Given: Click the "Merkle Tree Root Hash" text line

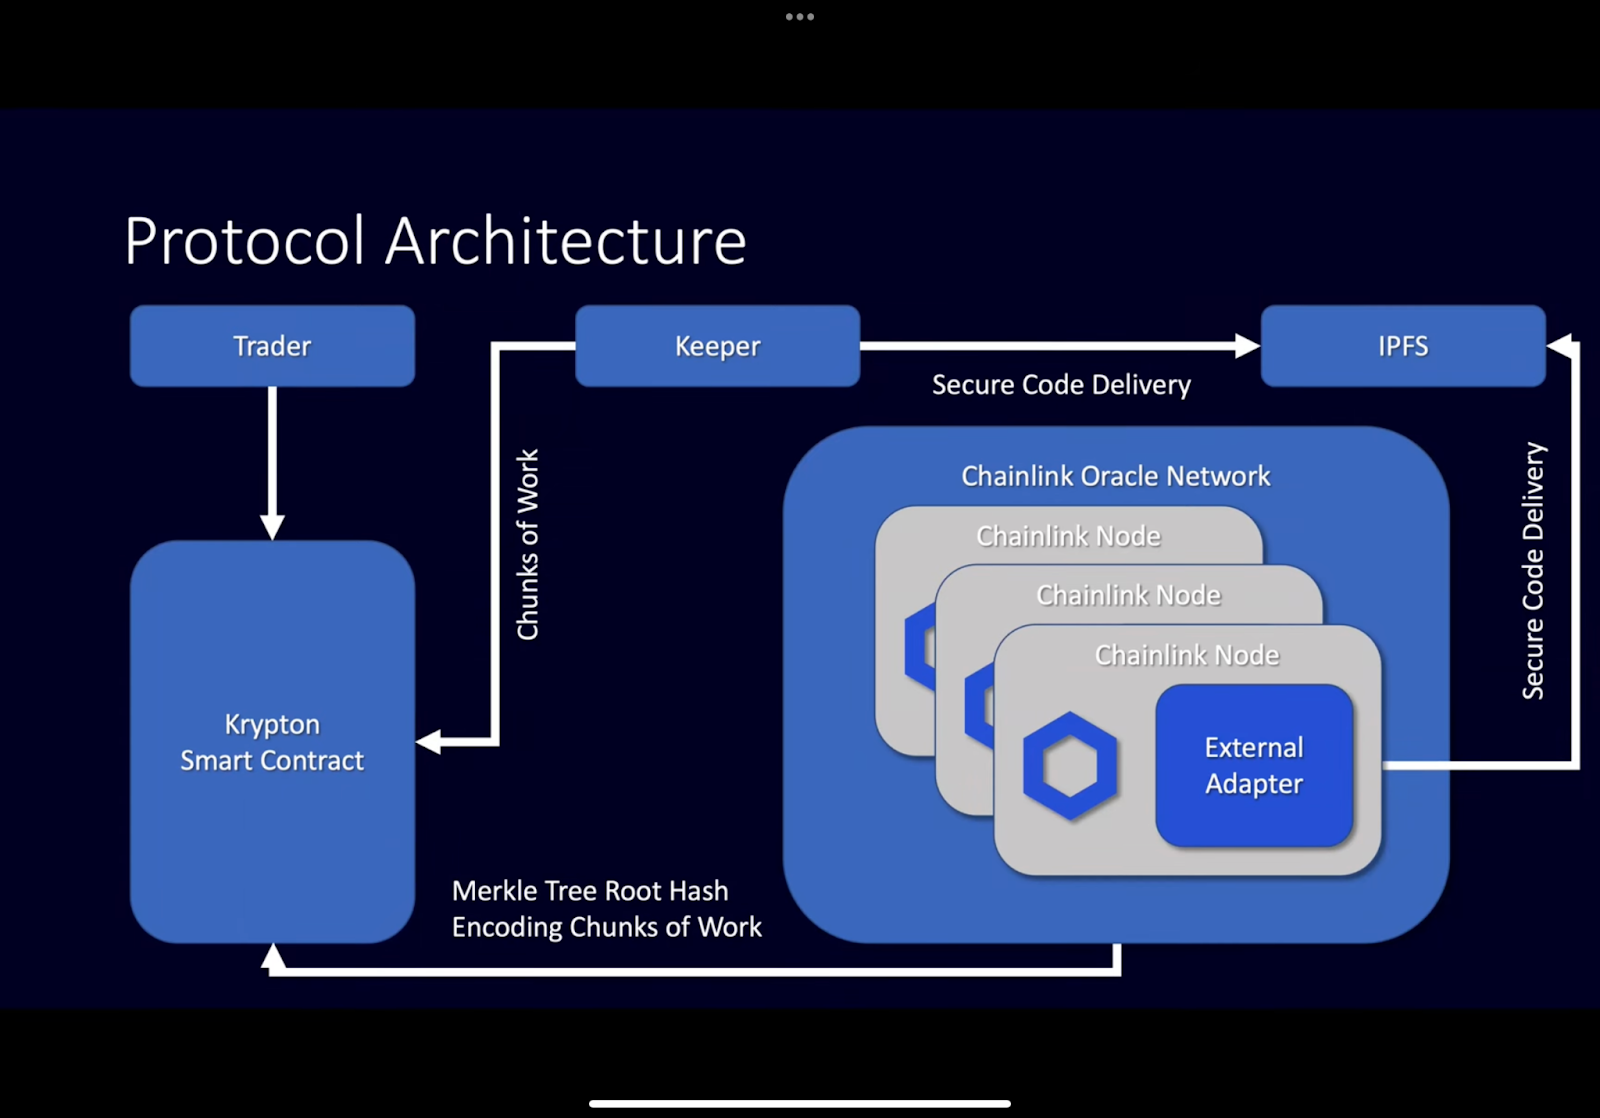Looking at the screenshot, I should tap(590, 891).
